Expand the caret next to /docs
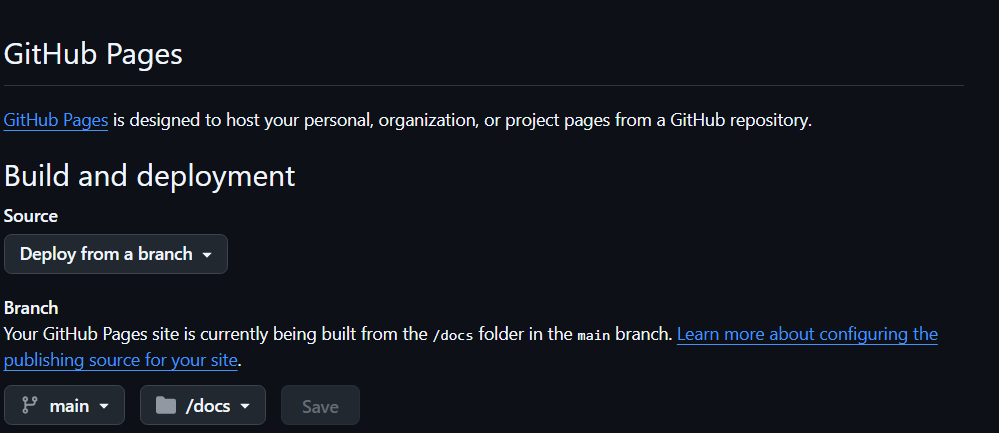Image resolution: width=999 pixels, height=433 pixels. point(245,407)
